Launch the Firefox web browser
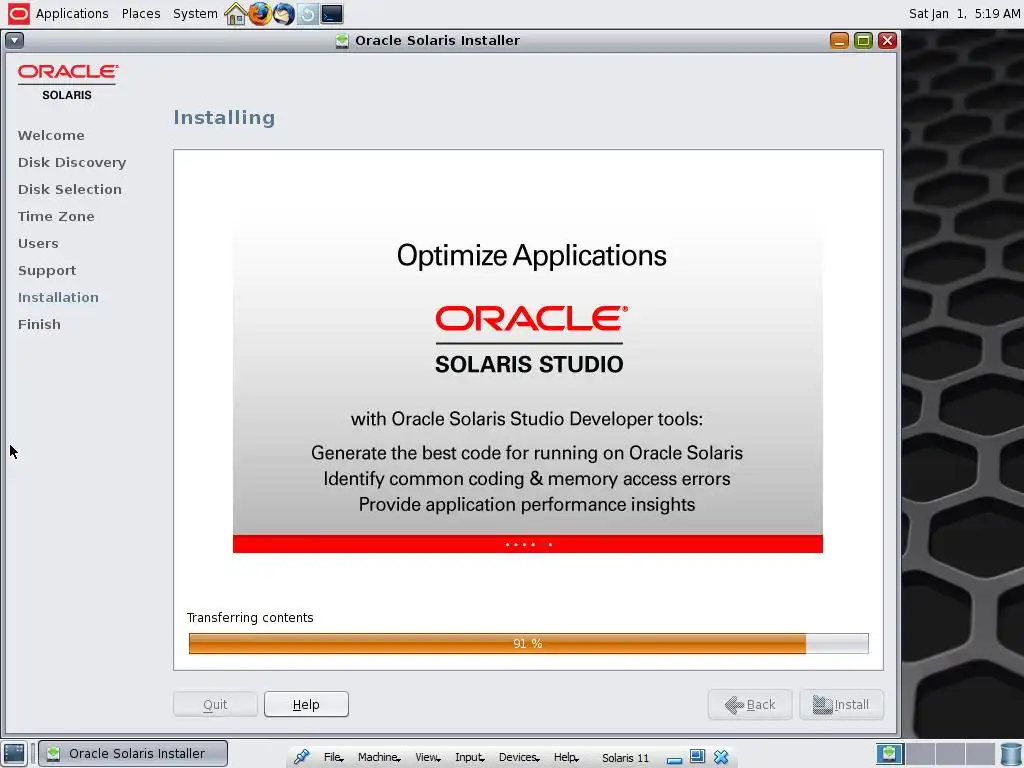This screenshot has height=768, width=1024. coord(260,14)
